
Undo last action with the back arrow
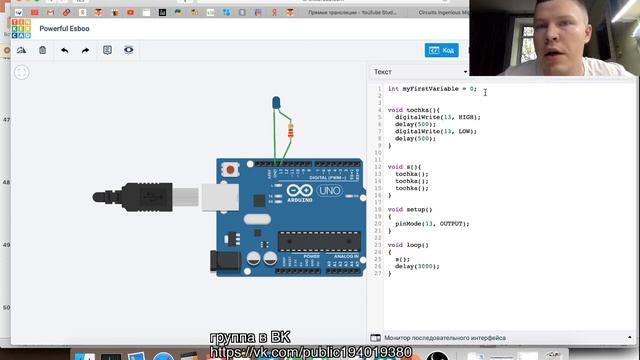point(64,50)
